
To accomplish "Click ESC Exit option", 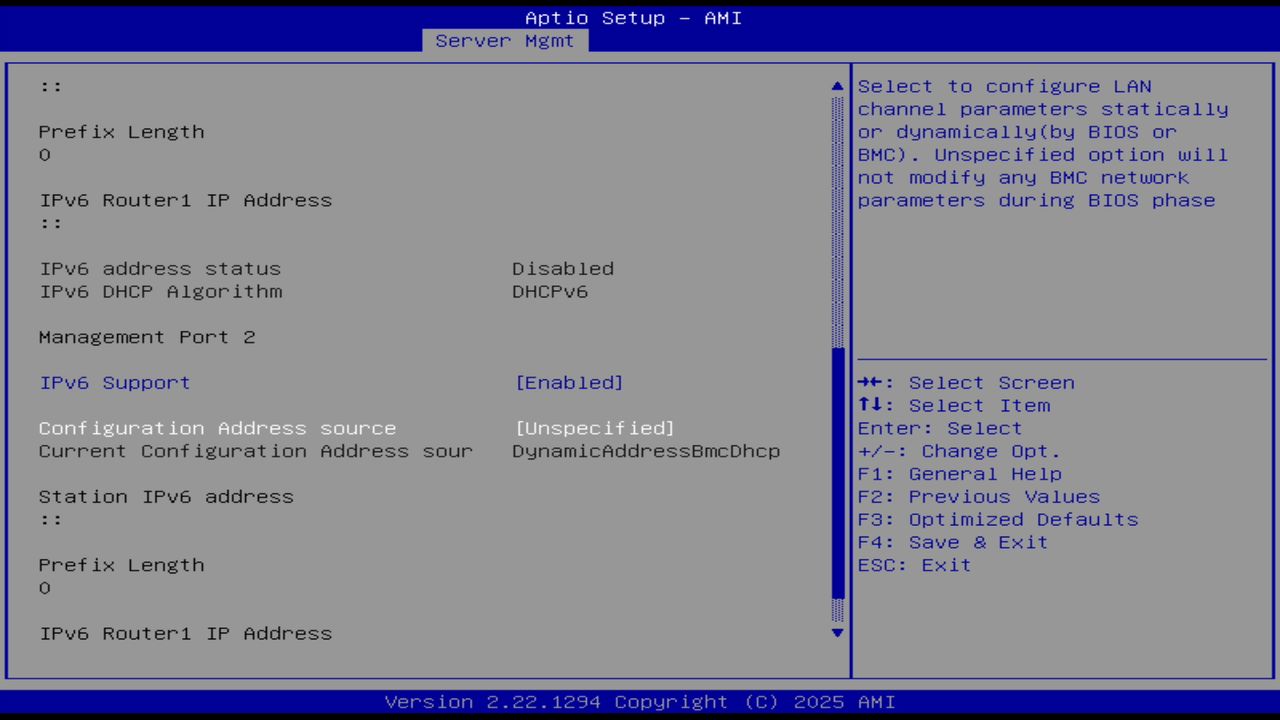I will point(913,565).
